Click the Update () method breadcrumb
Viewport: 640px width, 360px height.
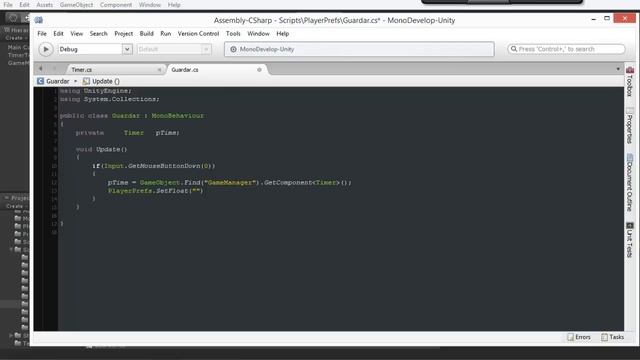pos(101,81)
